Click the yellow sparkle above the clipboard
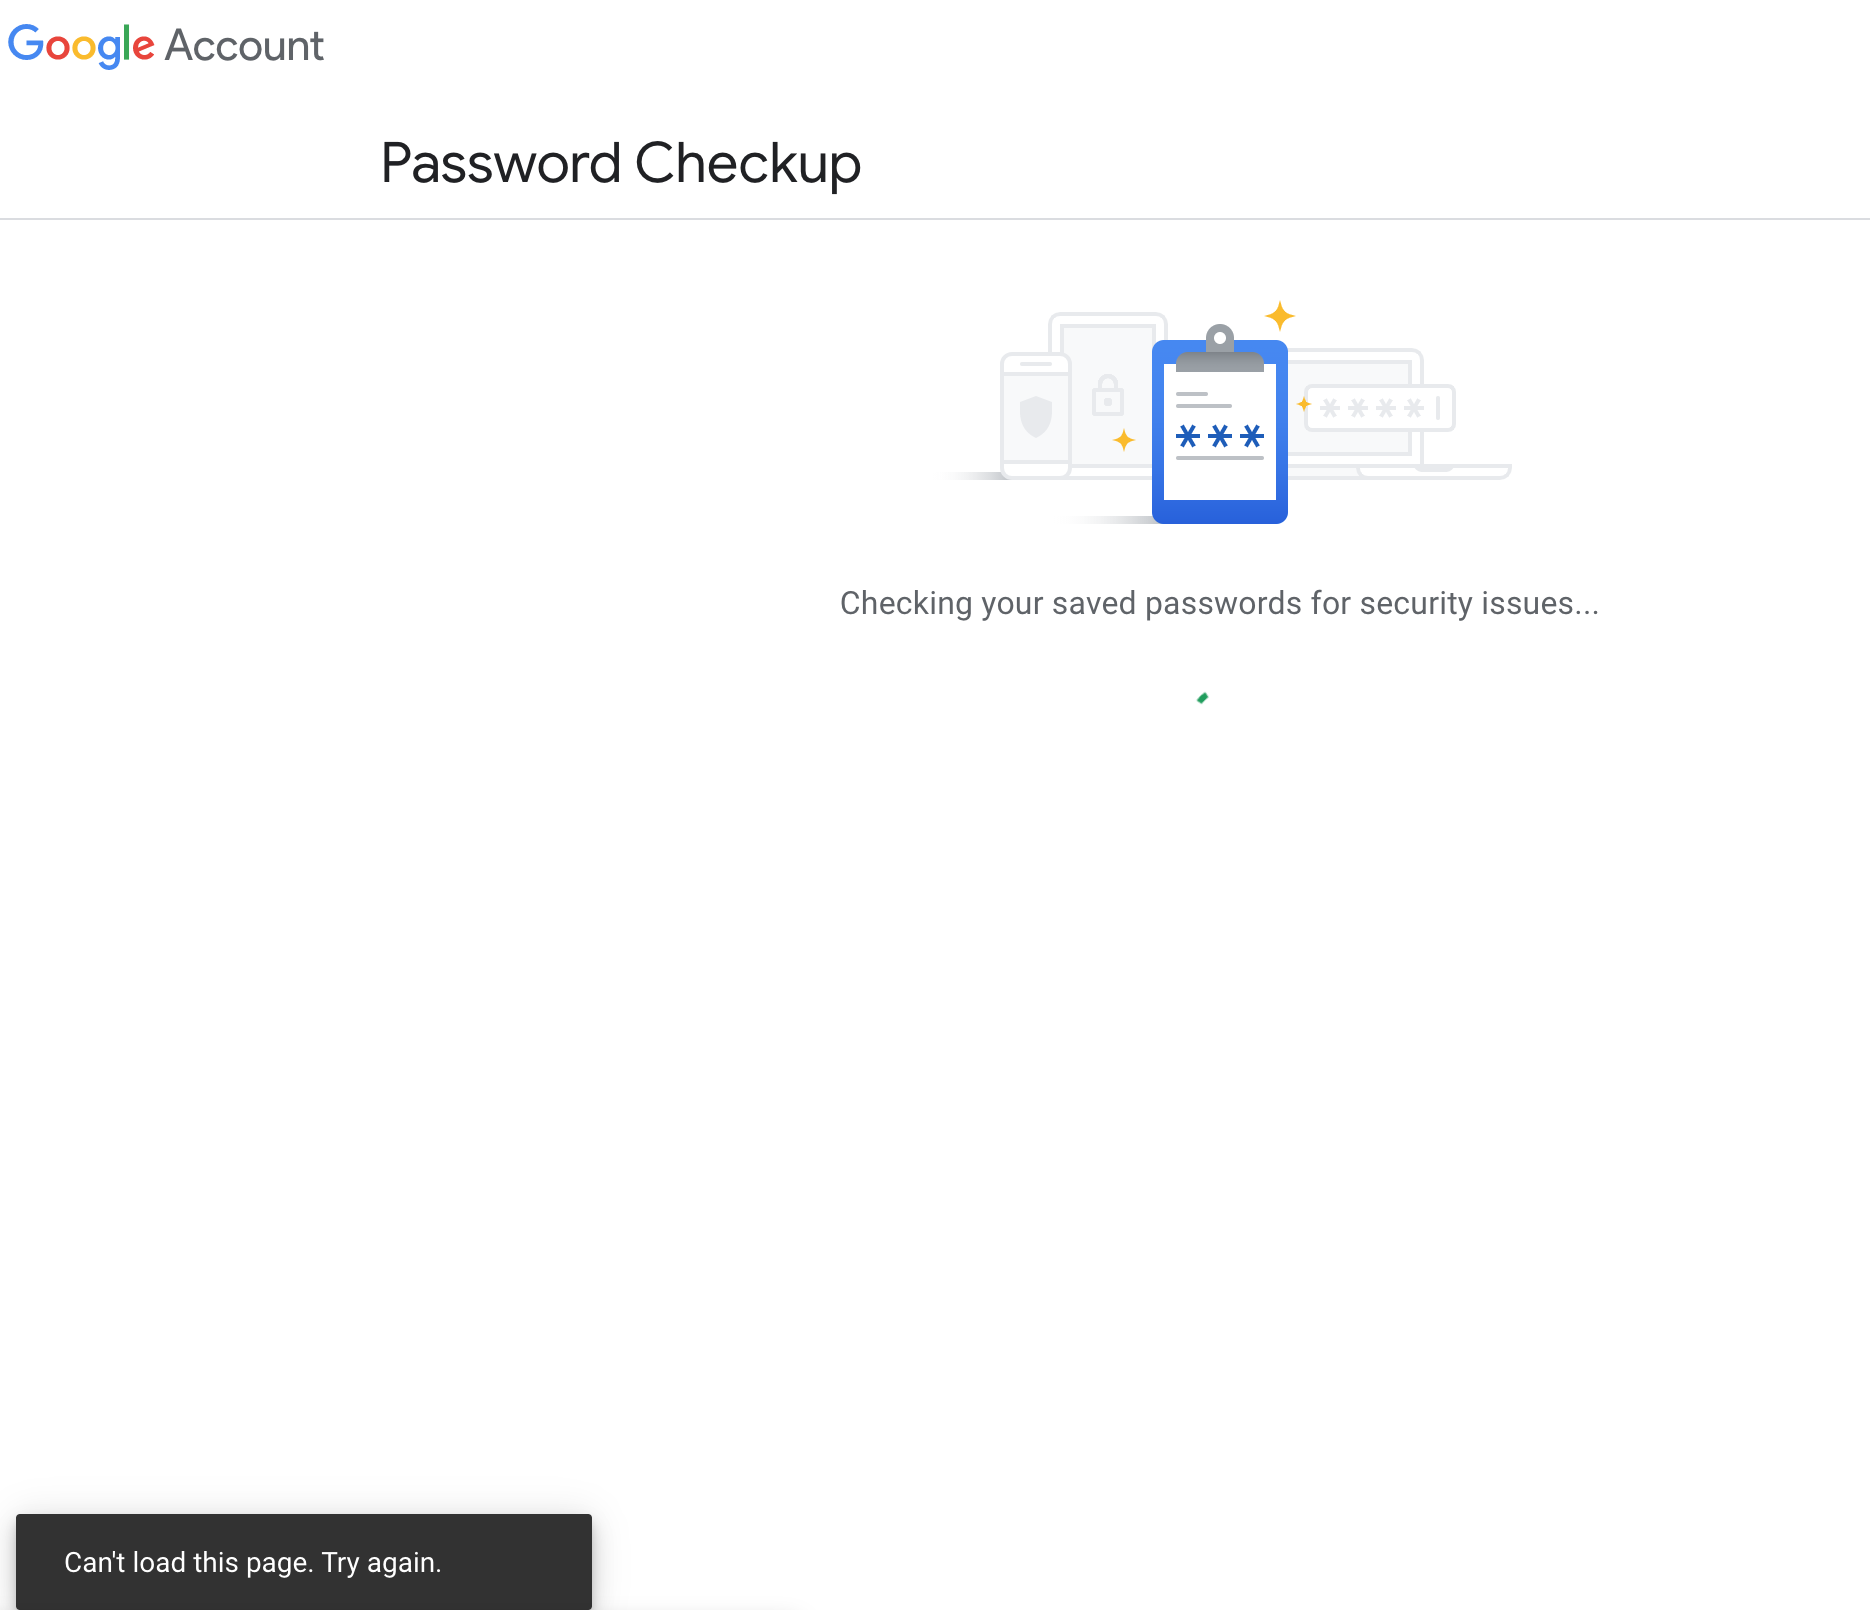This screenshot has height=1610, width=1870. click(x=1281, y=317)
